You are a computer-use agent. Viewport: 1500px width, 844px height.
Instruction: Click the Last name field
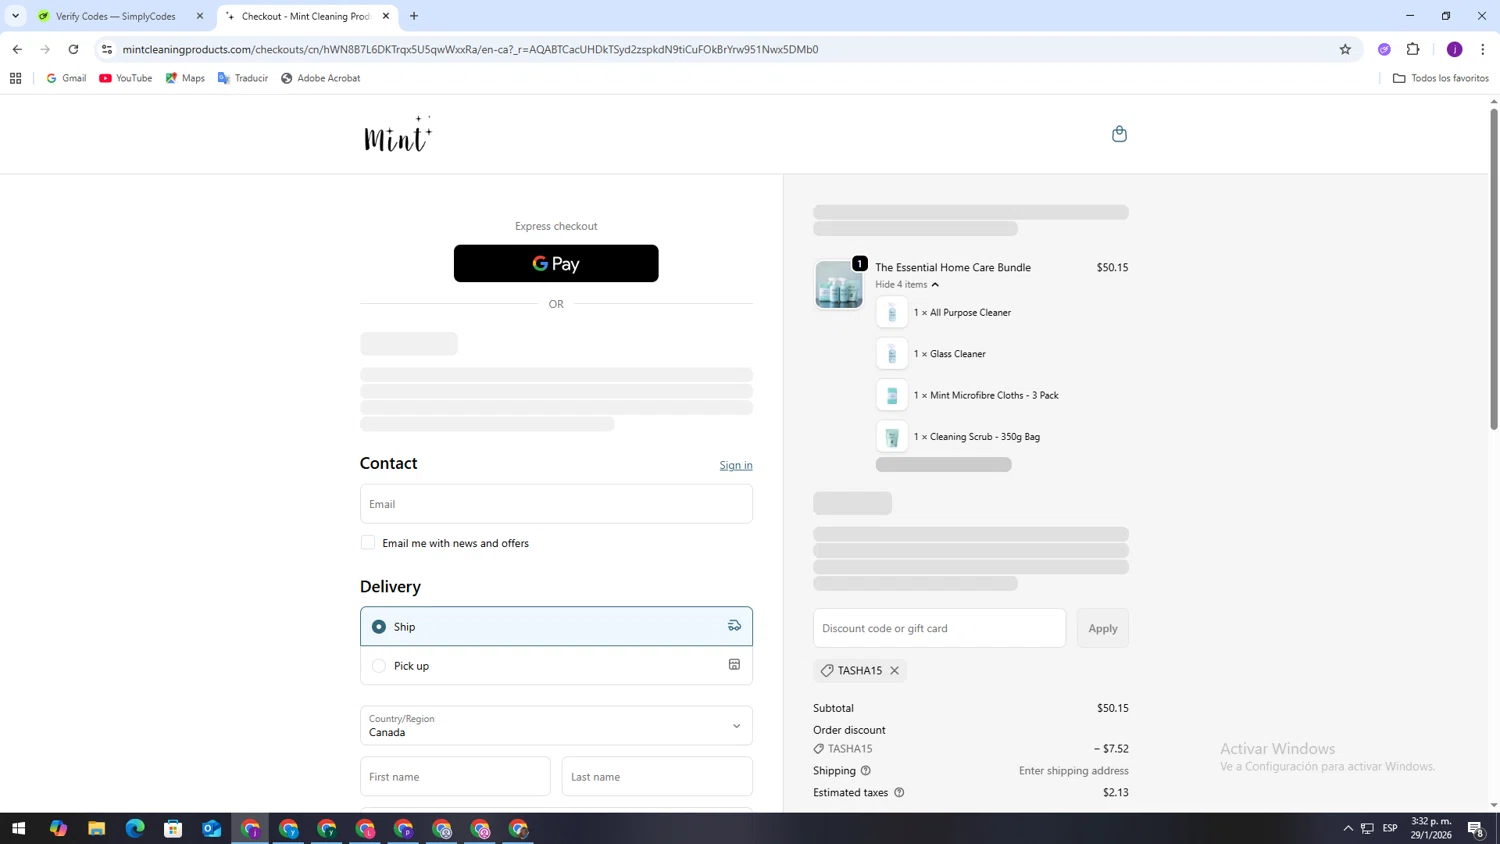click(x=657, y=777)
